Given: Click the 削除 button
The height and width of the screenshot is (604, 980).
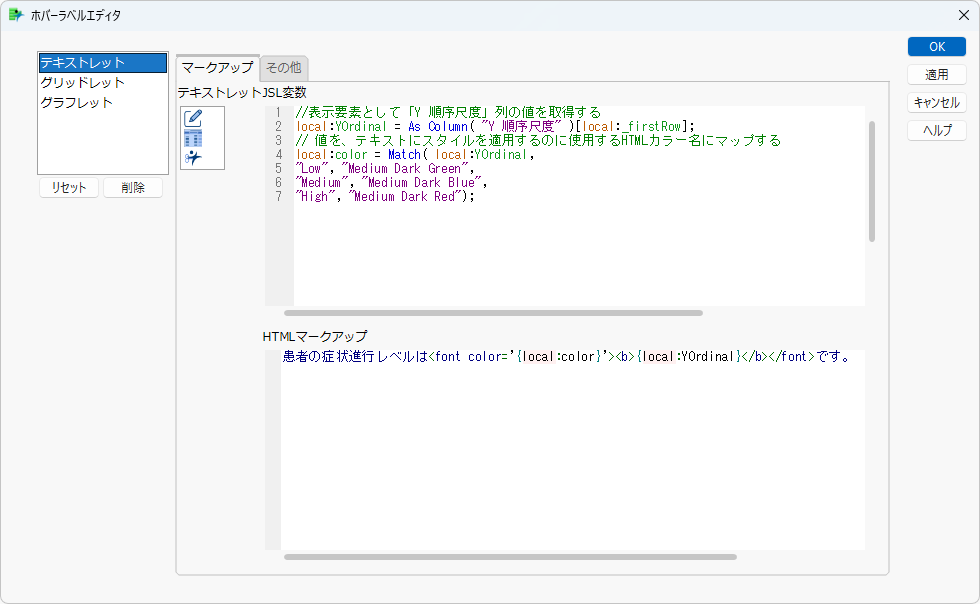Looking at the screenshot, I should pos(133,188).
